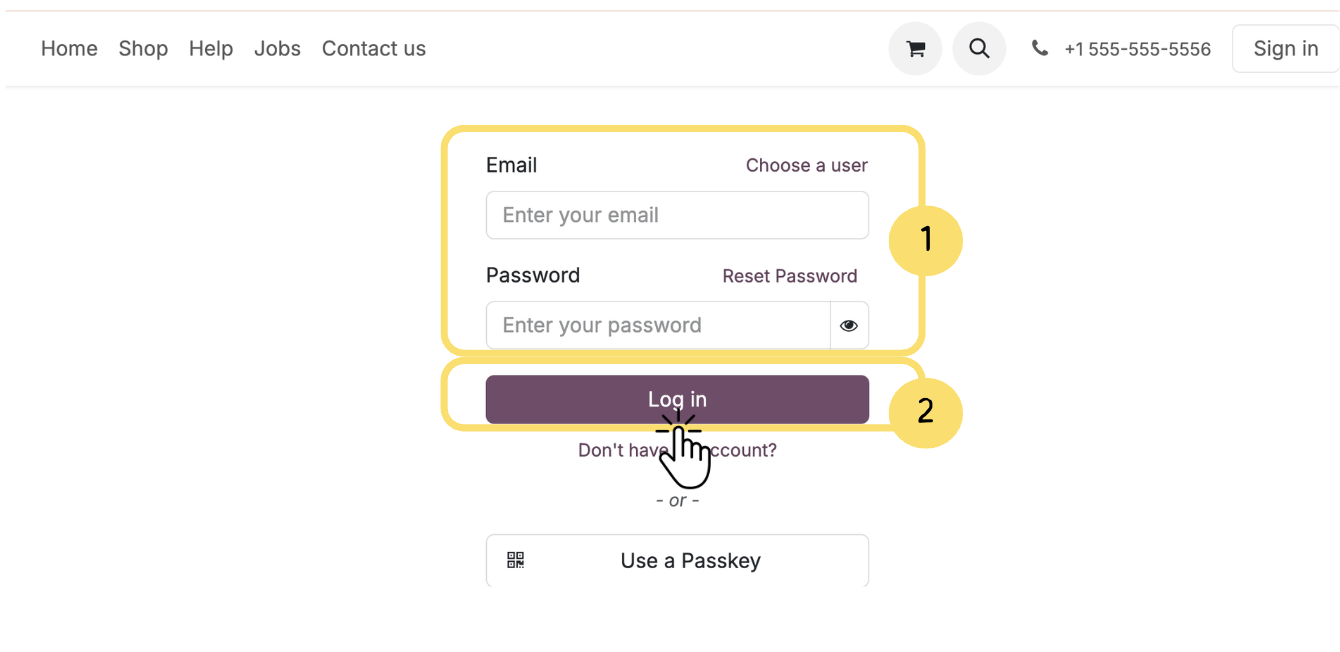Open the Help menu link

click(x=211, y=48)
